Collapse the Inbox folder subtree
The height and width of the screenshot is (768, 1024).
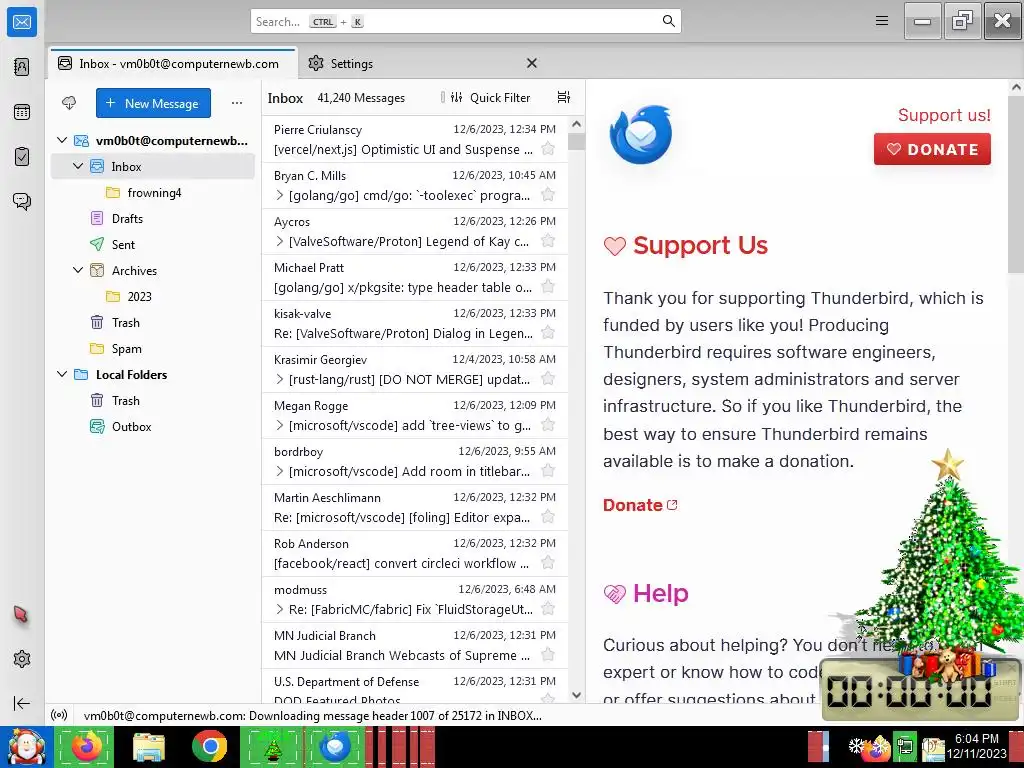[x=78, y=166]
